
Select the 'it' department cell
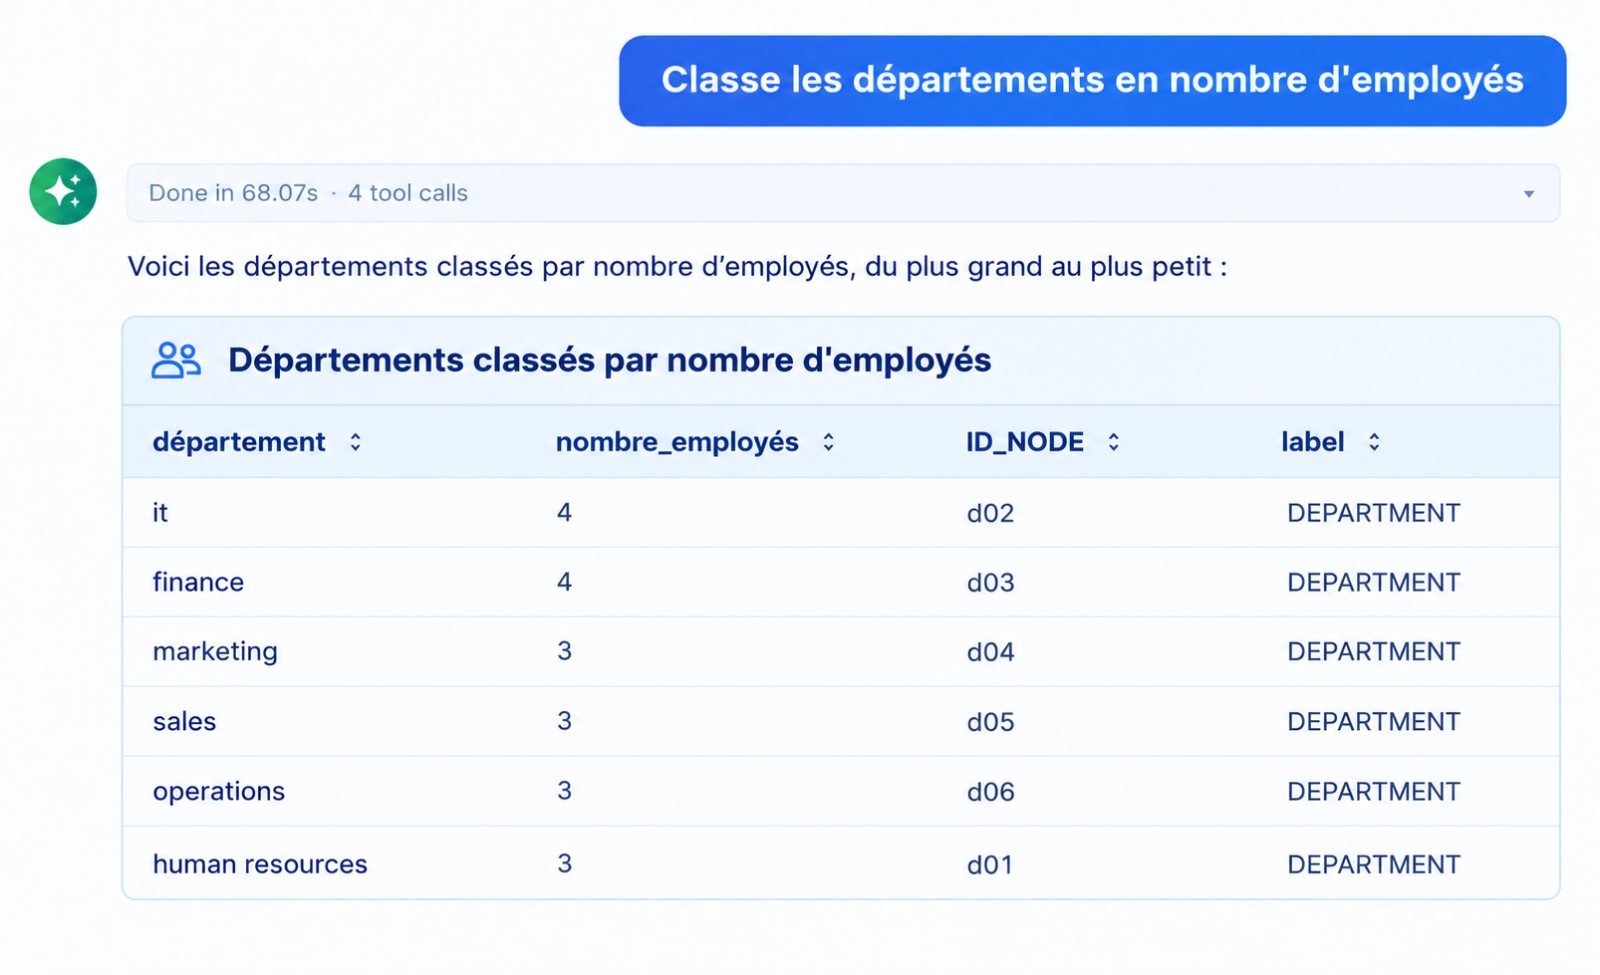pos(160,513)
